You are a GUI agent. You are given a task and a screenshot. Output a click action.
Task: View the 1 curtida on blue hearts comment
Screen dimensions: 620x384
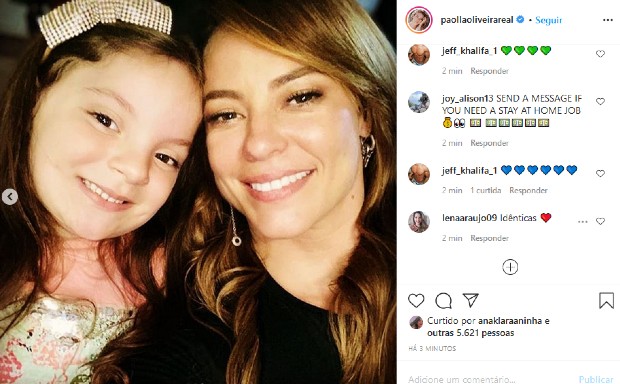click(x=486, y=190)
